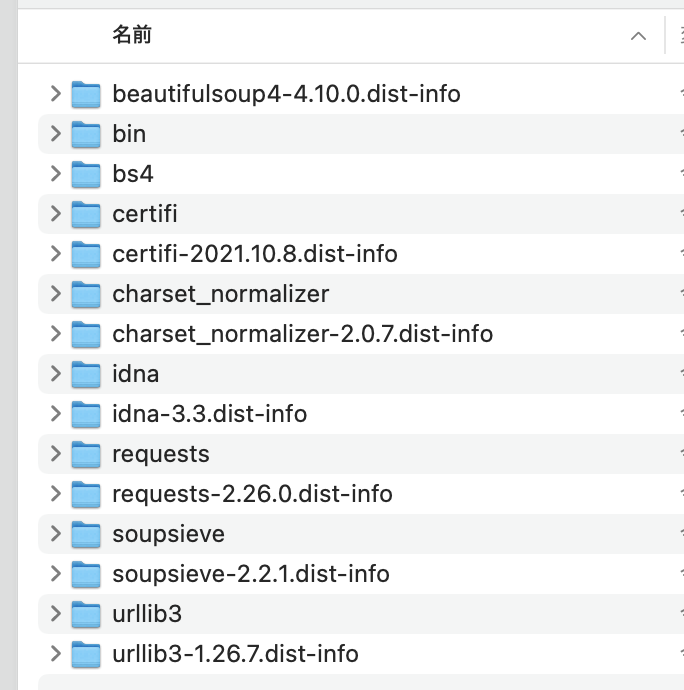
Task: Click the bs4 folder icon
Action: point(86,174)
